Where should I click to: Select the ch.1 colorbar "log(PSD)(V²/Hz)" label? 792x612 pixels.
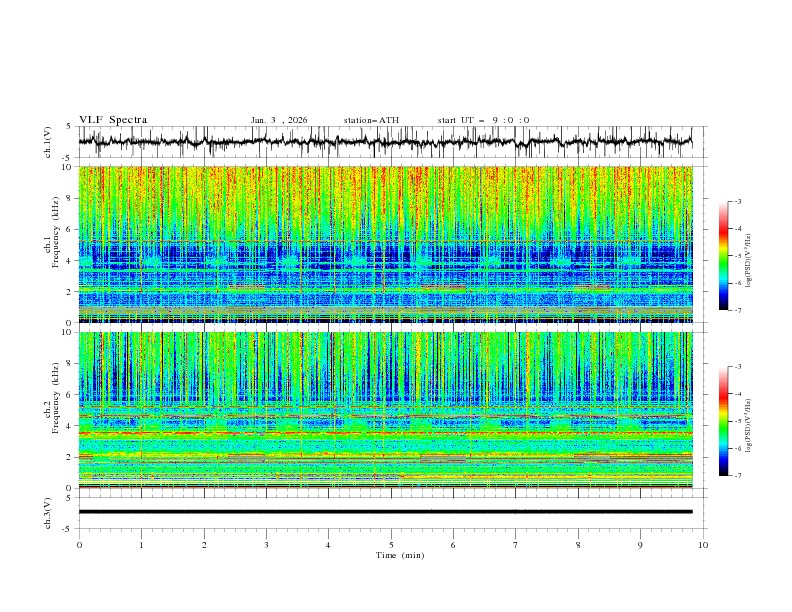click(748, 261)
